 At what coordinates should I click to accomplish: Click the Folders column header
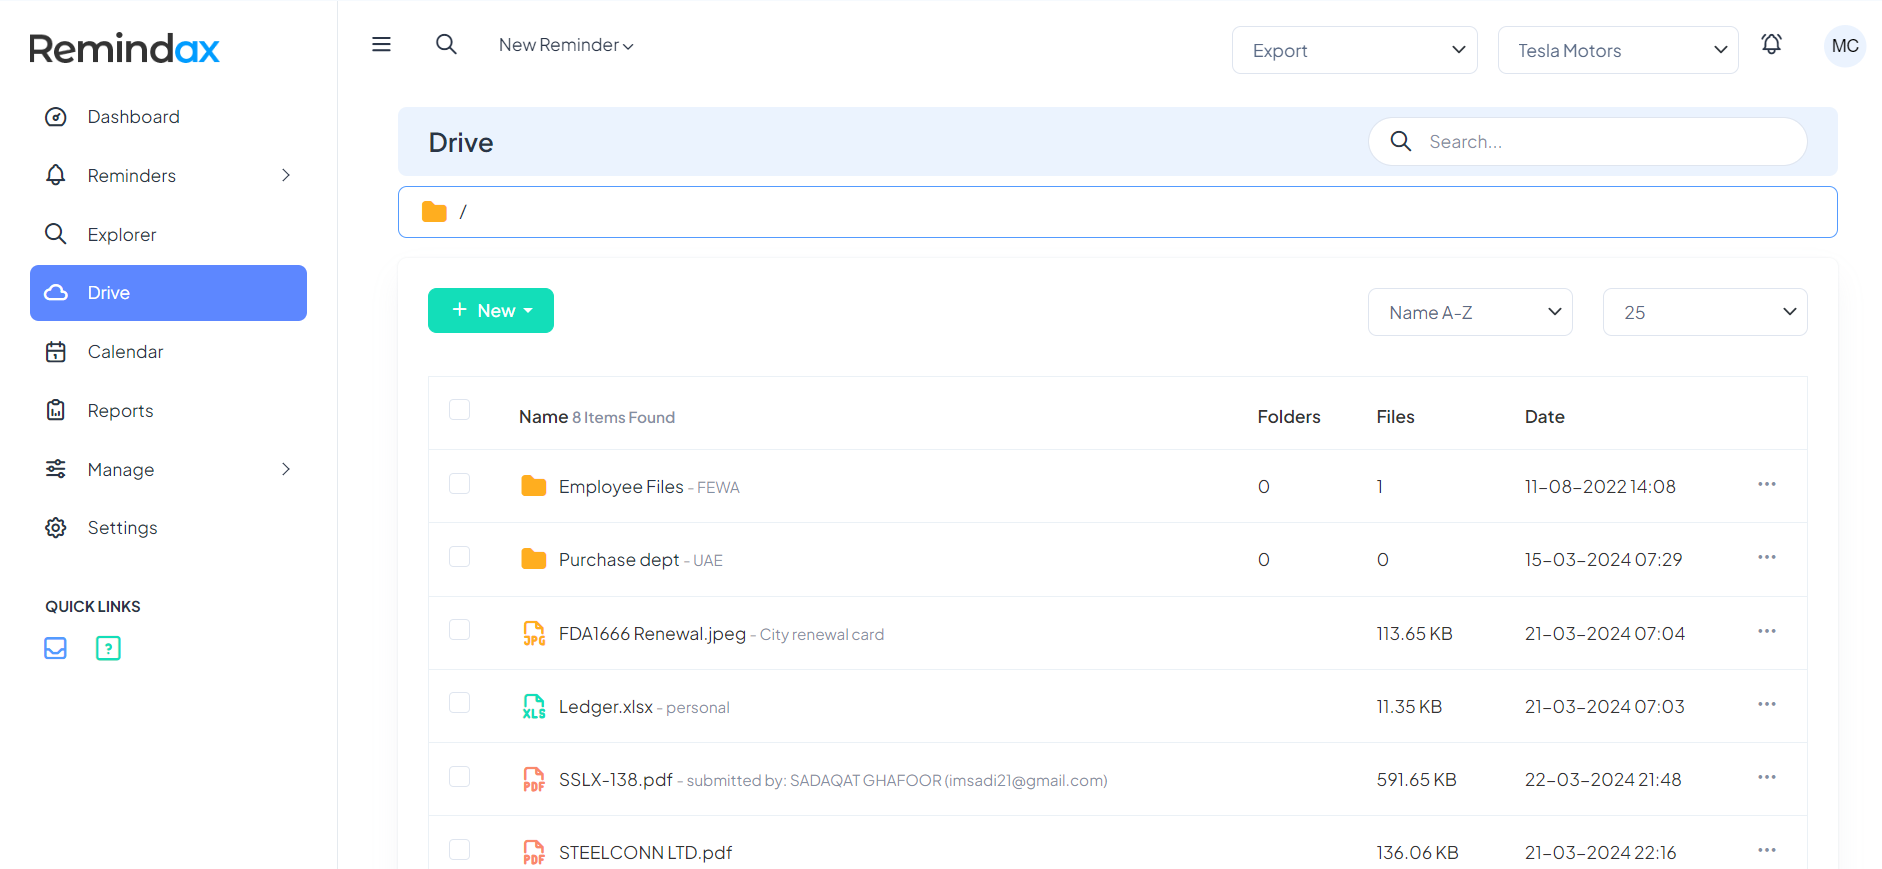1288,417
